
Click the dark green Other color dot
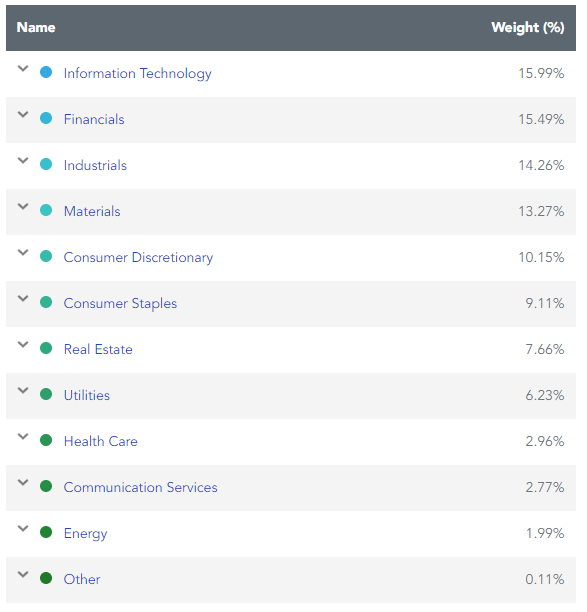coord(46,578)
